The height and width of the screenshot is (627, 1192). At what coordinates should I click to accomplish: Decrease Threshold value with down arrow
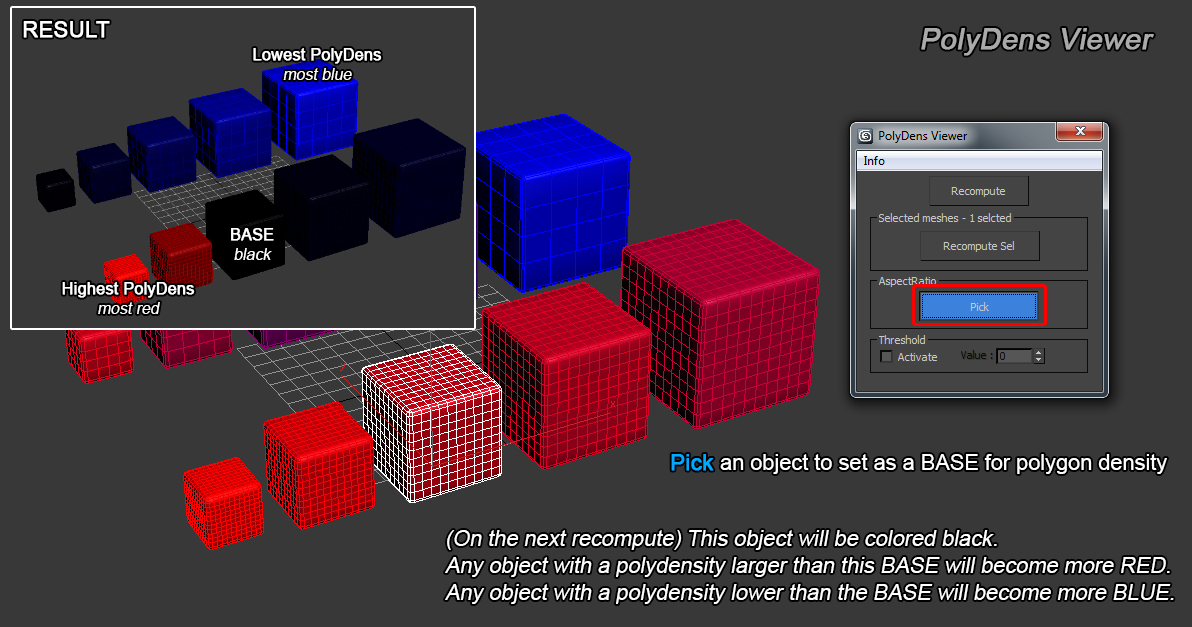coord(1039,360)
